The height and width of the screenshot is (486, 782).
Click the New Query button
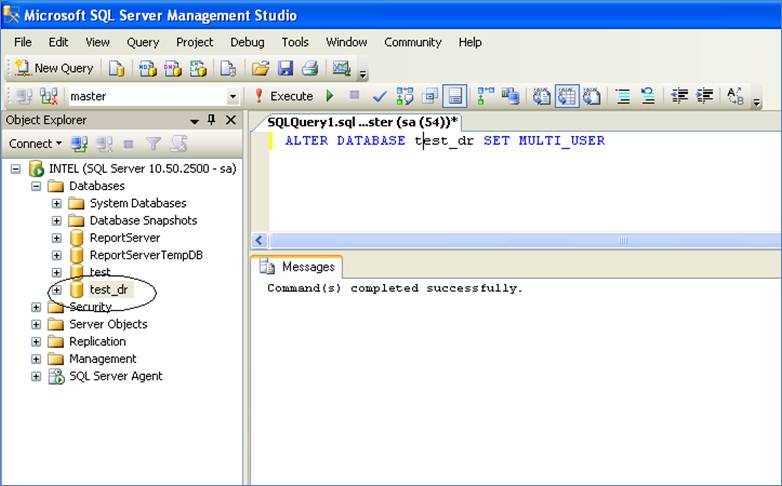click(x=54, y=68)
